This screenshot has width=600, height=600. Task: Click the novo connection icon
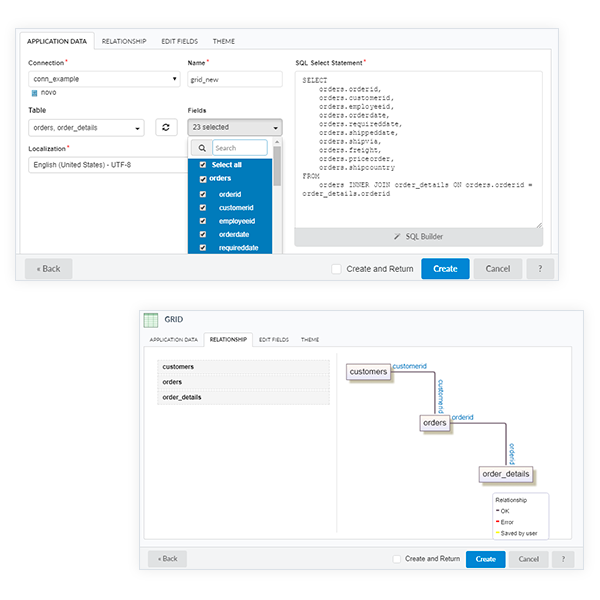pyautogui.click(x=33, y=92)
